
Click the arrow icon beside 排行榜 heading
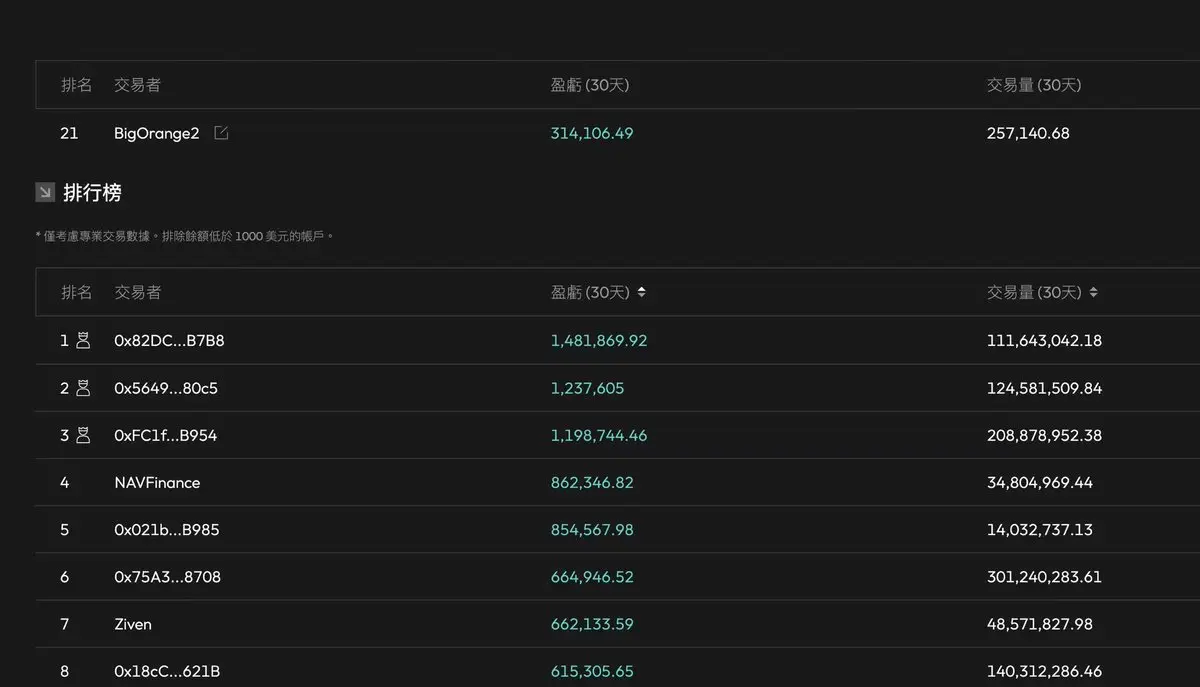[45, 192]
